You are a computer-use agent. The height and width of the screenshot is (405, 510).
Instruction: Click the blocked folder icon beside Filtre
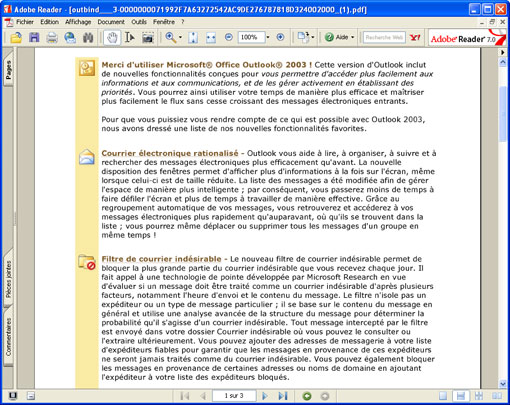87,262
